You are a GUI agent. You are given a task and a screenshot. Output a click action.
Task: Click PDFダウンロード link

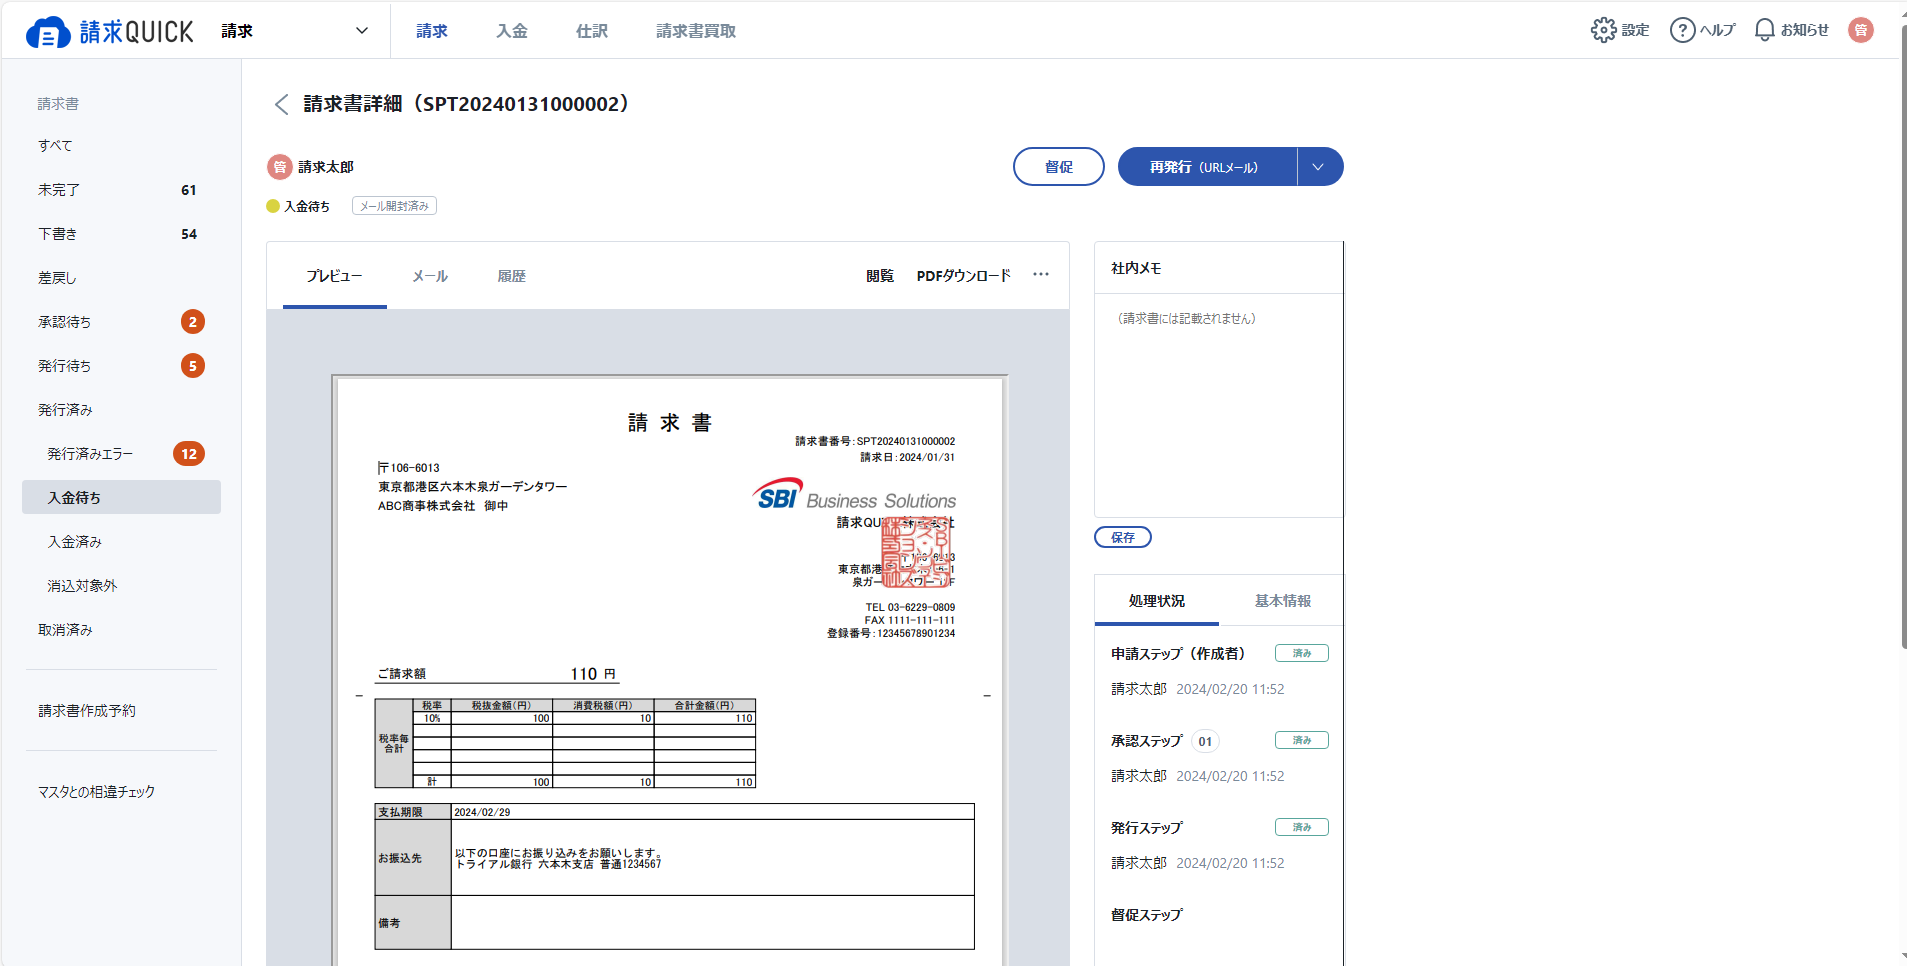[963, 276]
